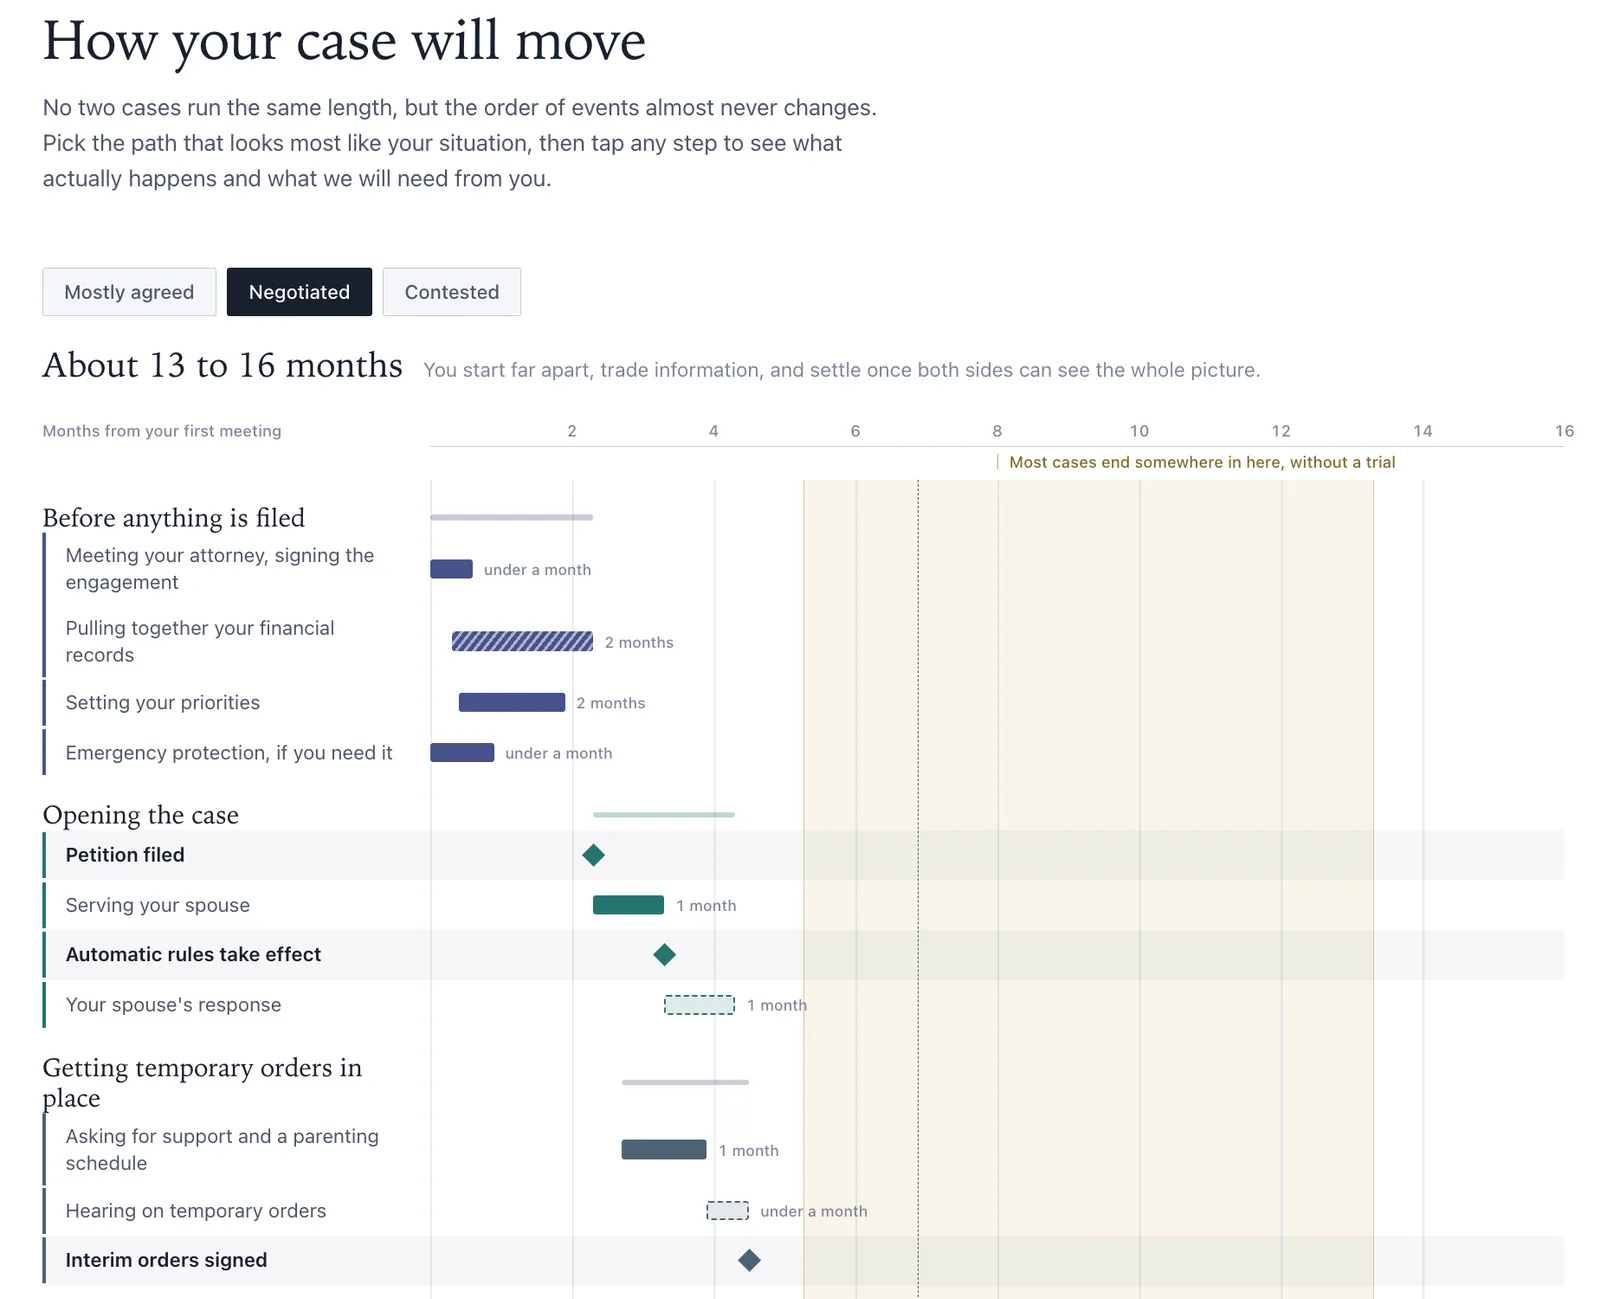Screen dimensions: 1600x1299
Task: Click the dashed temporary orders hearing bar
Action: coord(727,1211)
